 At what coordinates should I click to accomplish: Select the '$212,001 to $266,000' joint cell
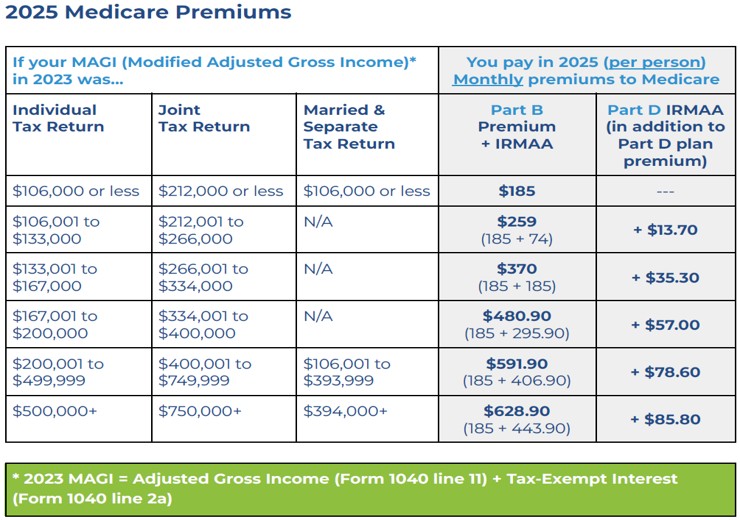click(224, 230)
